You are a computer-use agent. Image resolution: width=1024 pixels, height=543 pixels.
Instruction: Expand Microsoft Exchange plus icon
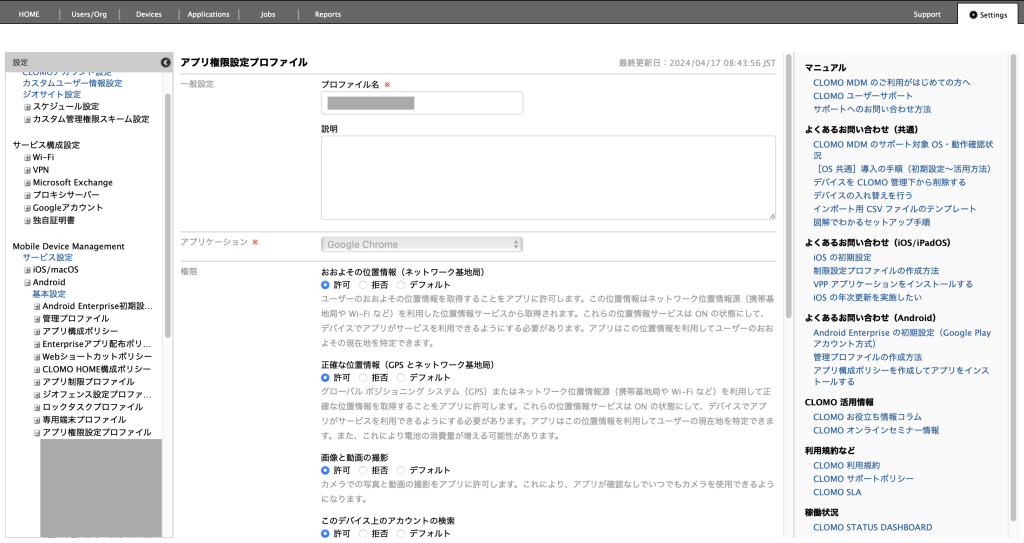(x=28, y=183)
